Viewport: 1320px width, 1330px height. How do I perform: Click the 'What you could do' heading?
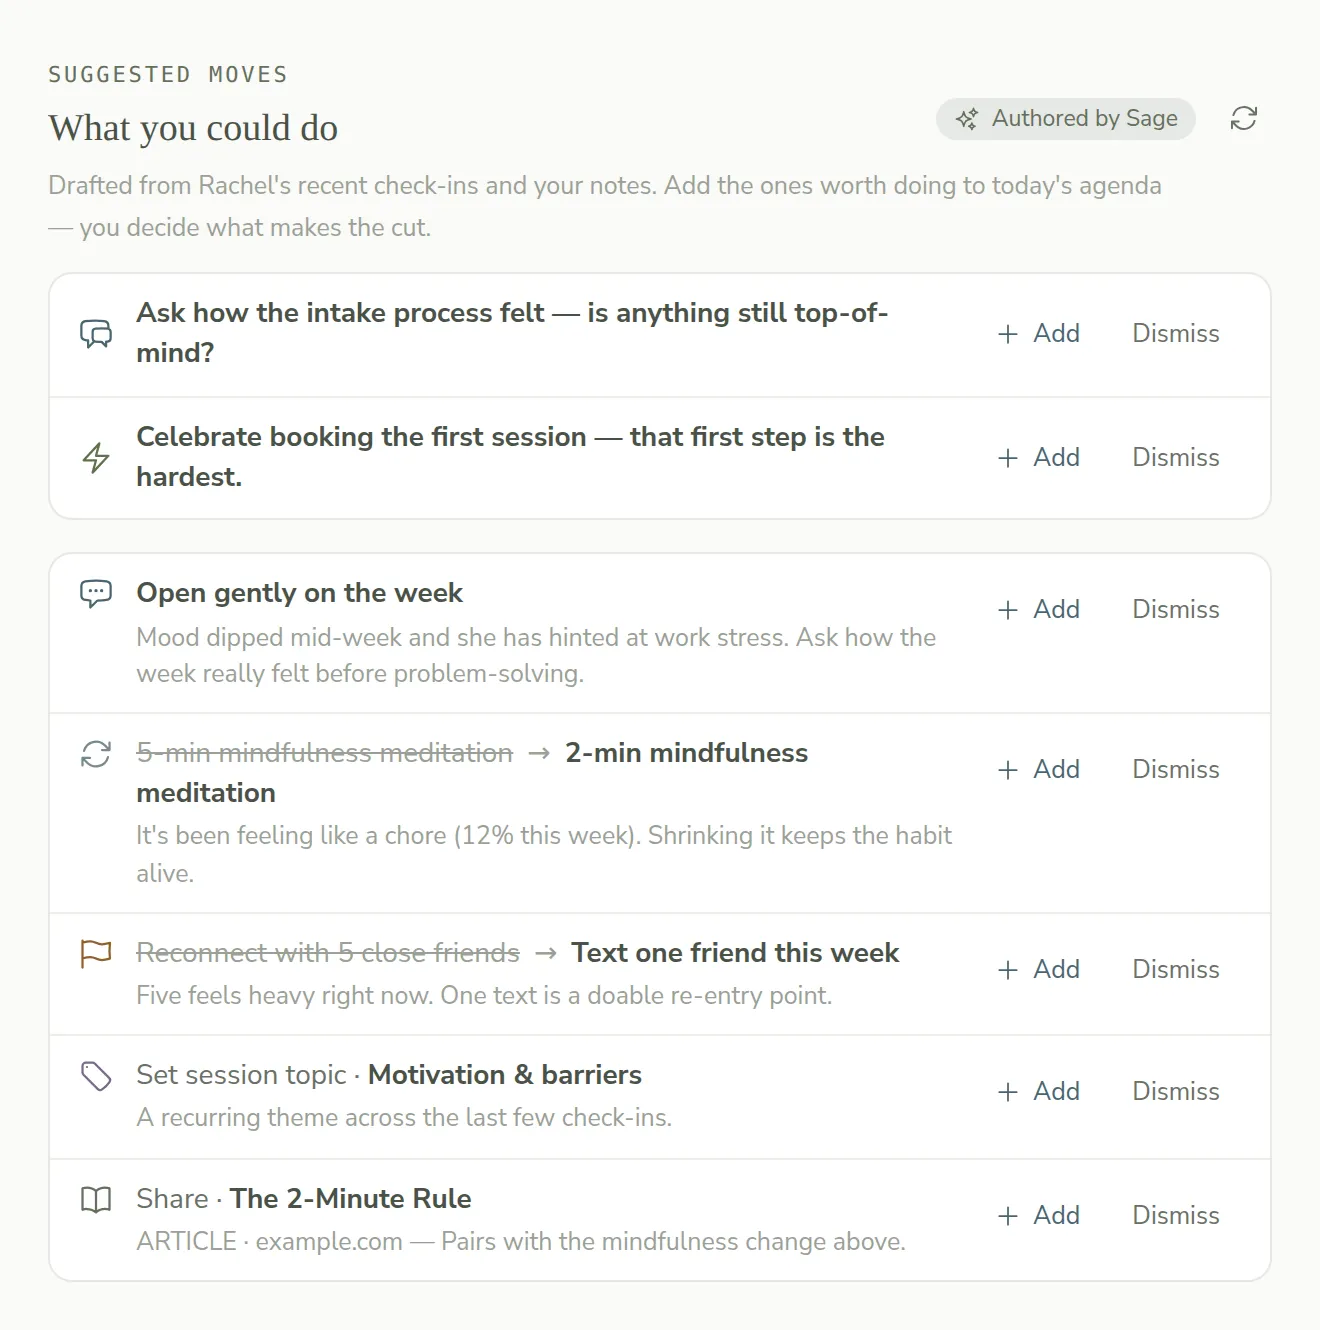pyautogui.click(x=193, y=128)
